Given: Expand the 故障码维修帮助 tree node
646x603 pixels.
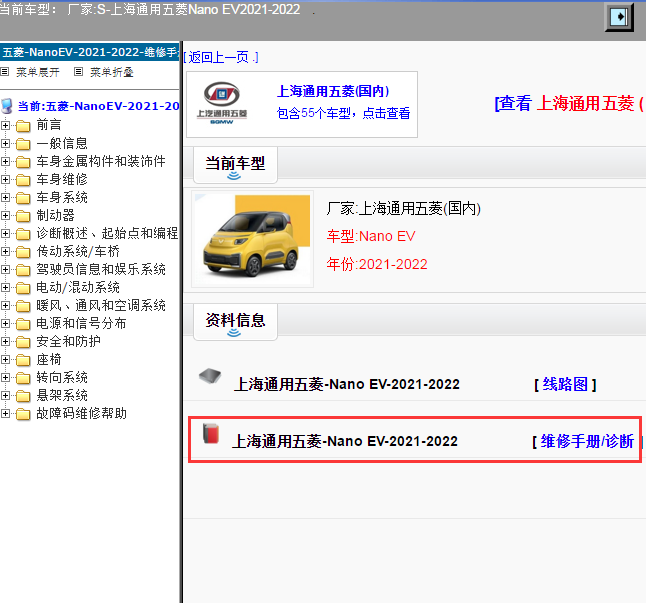Looking at the screenshot, I should coord(5,413).
